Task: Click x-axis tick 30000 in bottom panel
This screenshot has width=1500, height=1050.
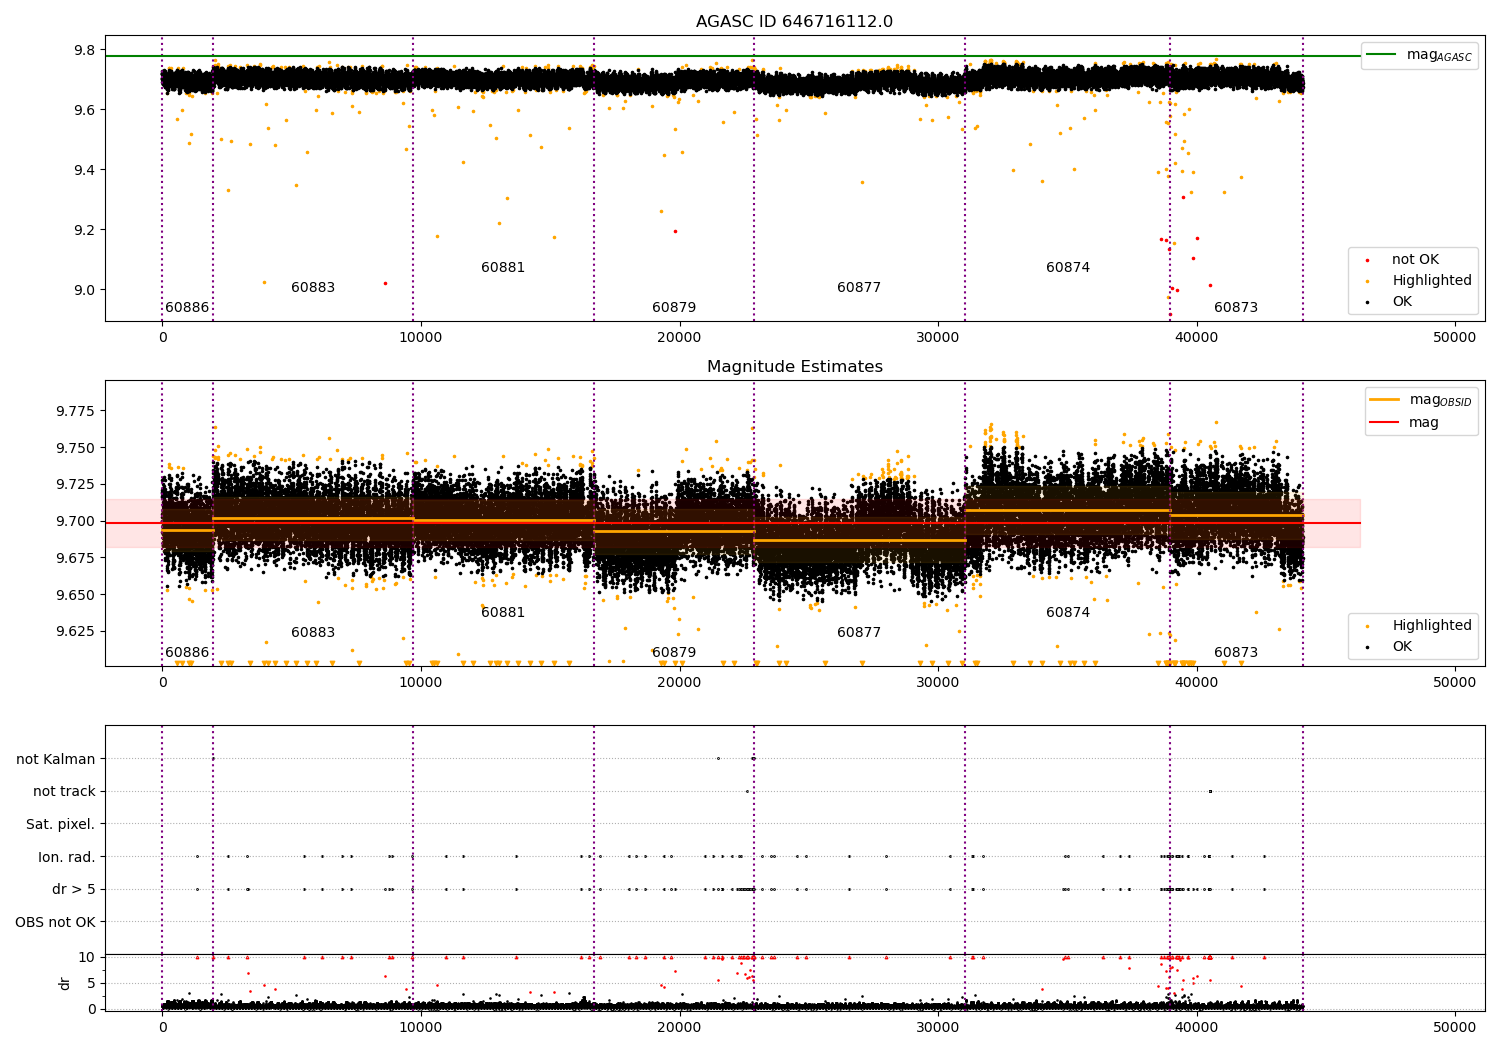Action: (x=937, y=1027)
